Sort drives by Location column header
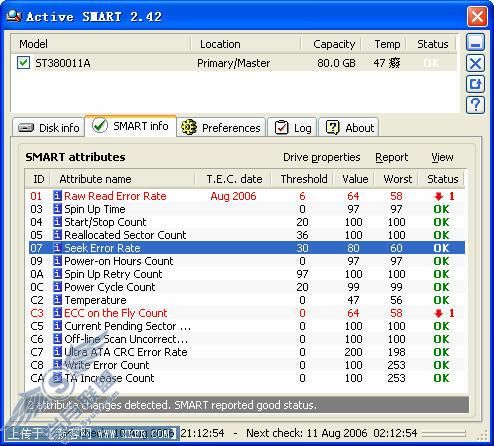494x446 pixels. (246, 44)
